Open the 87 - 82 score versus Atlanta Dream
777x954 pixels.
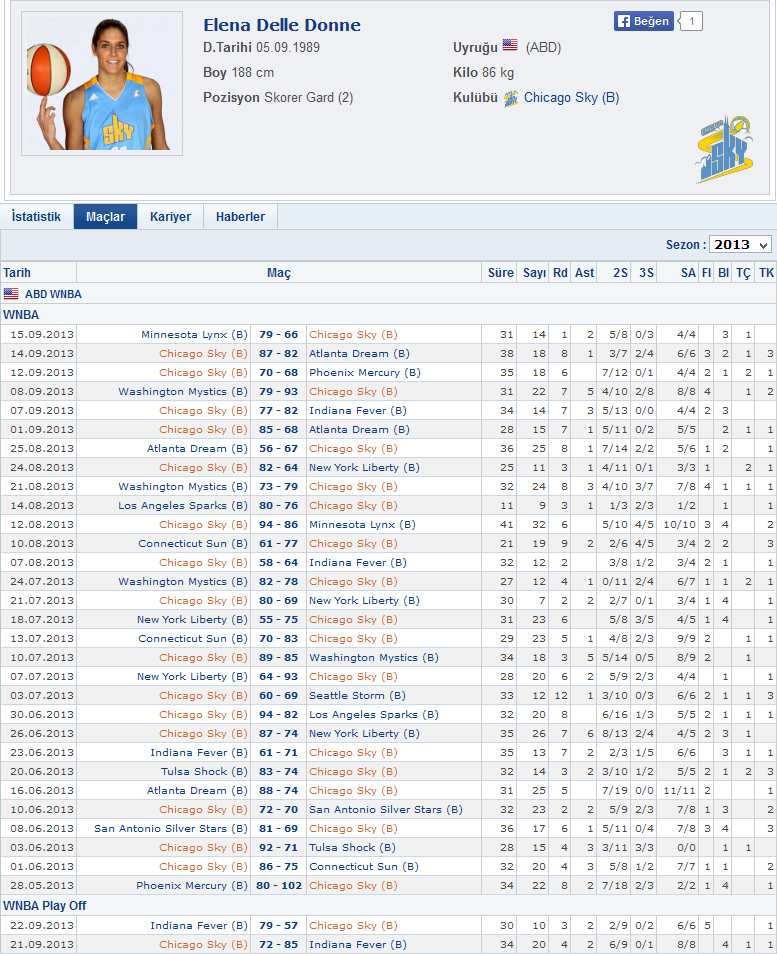(x=278, y=353)
